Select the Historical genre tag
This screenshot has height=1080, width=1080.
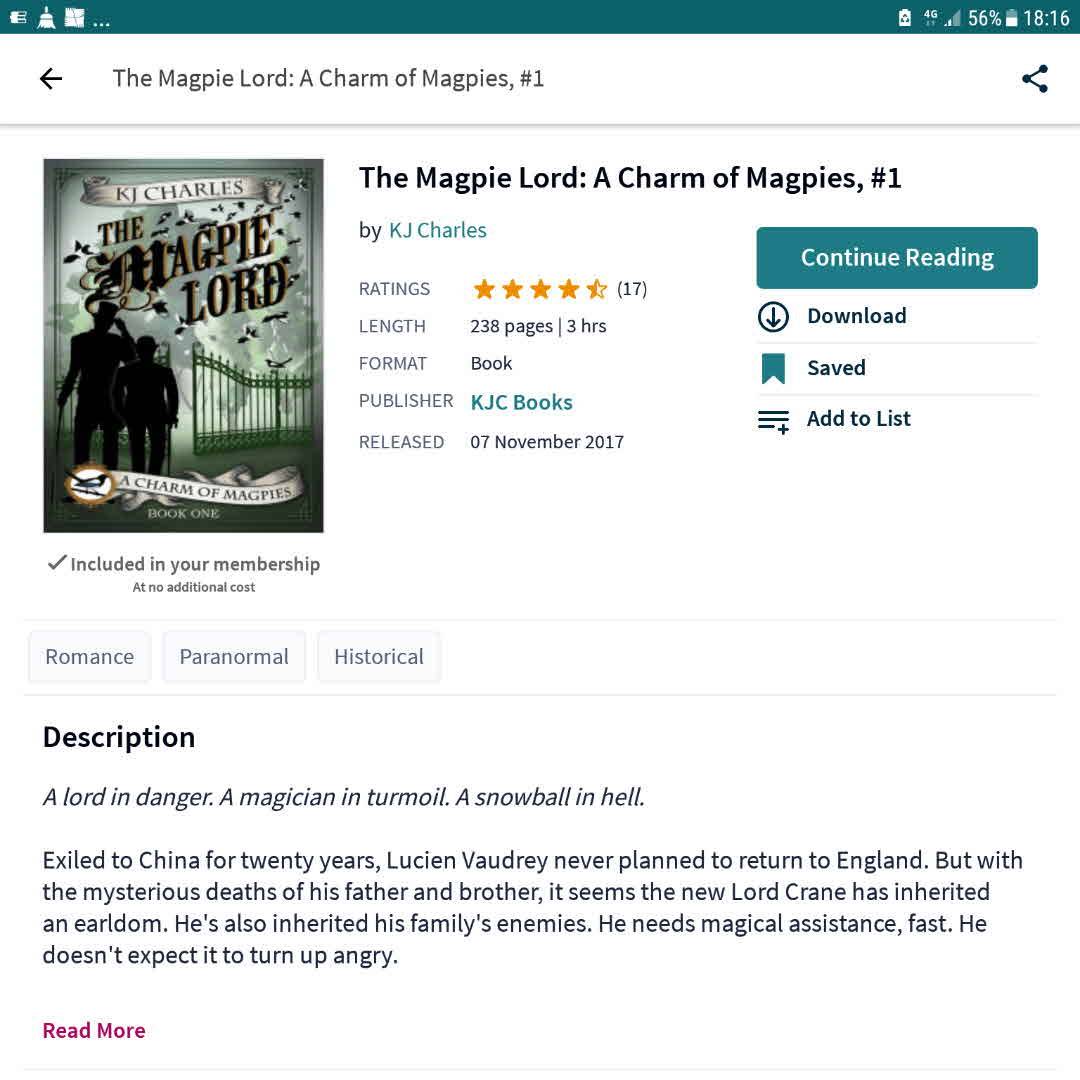379,657
